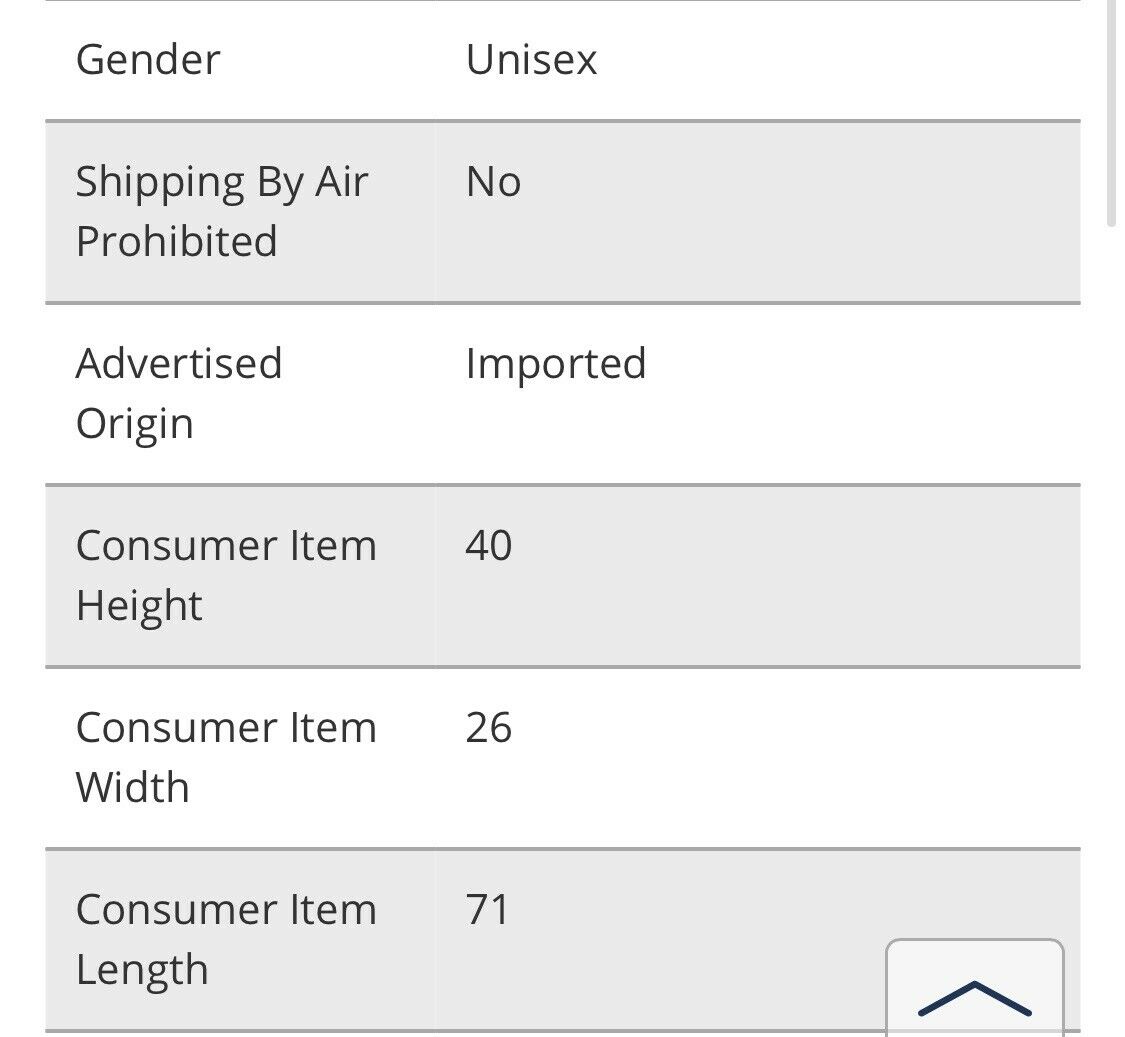Image resolution: width=1125 pixels, height=1037 pixels.
Task: Click the Consumer Item Width label
Action: (226, 757)
